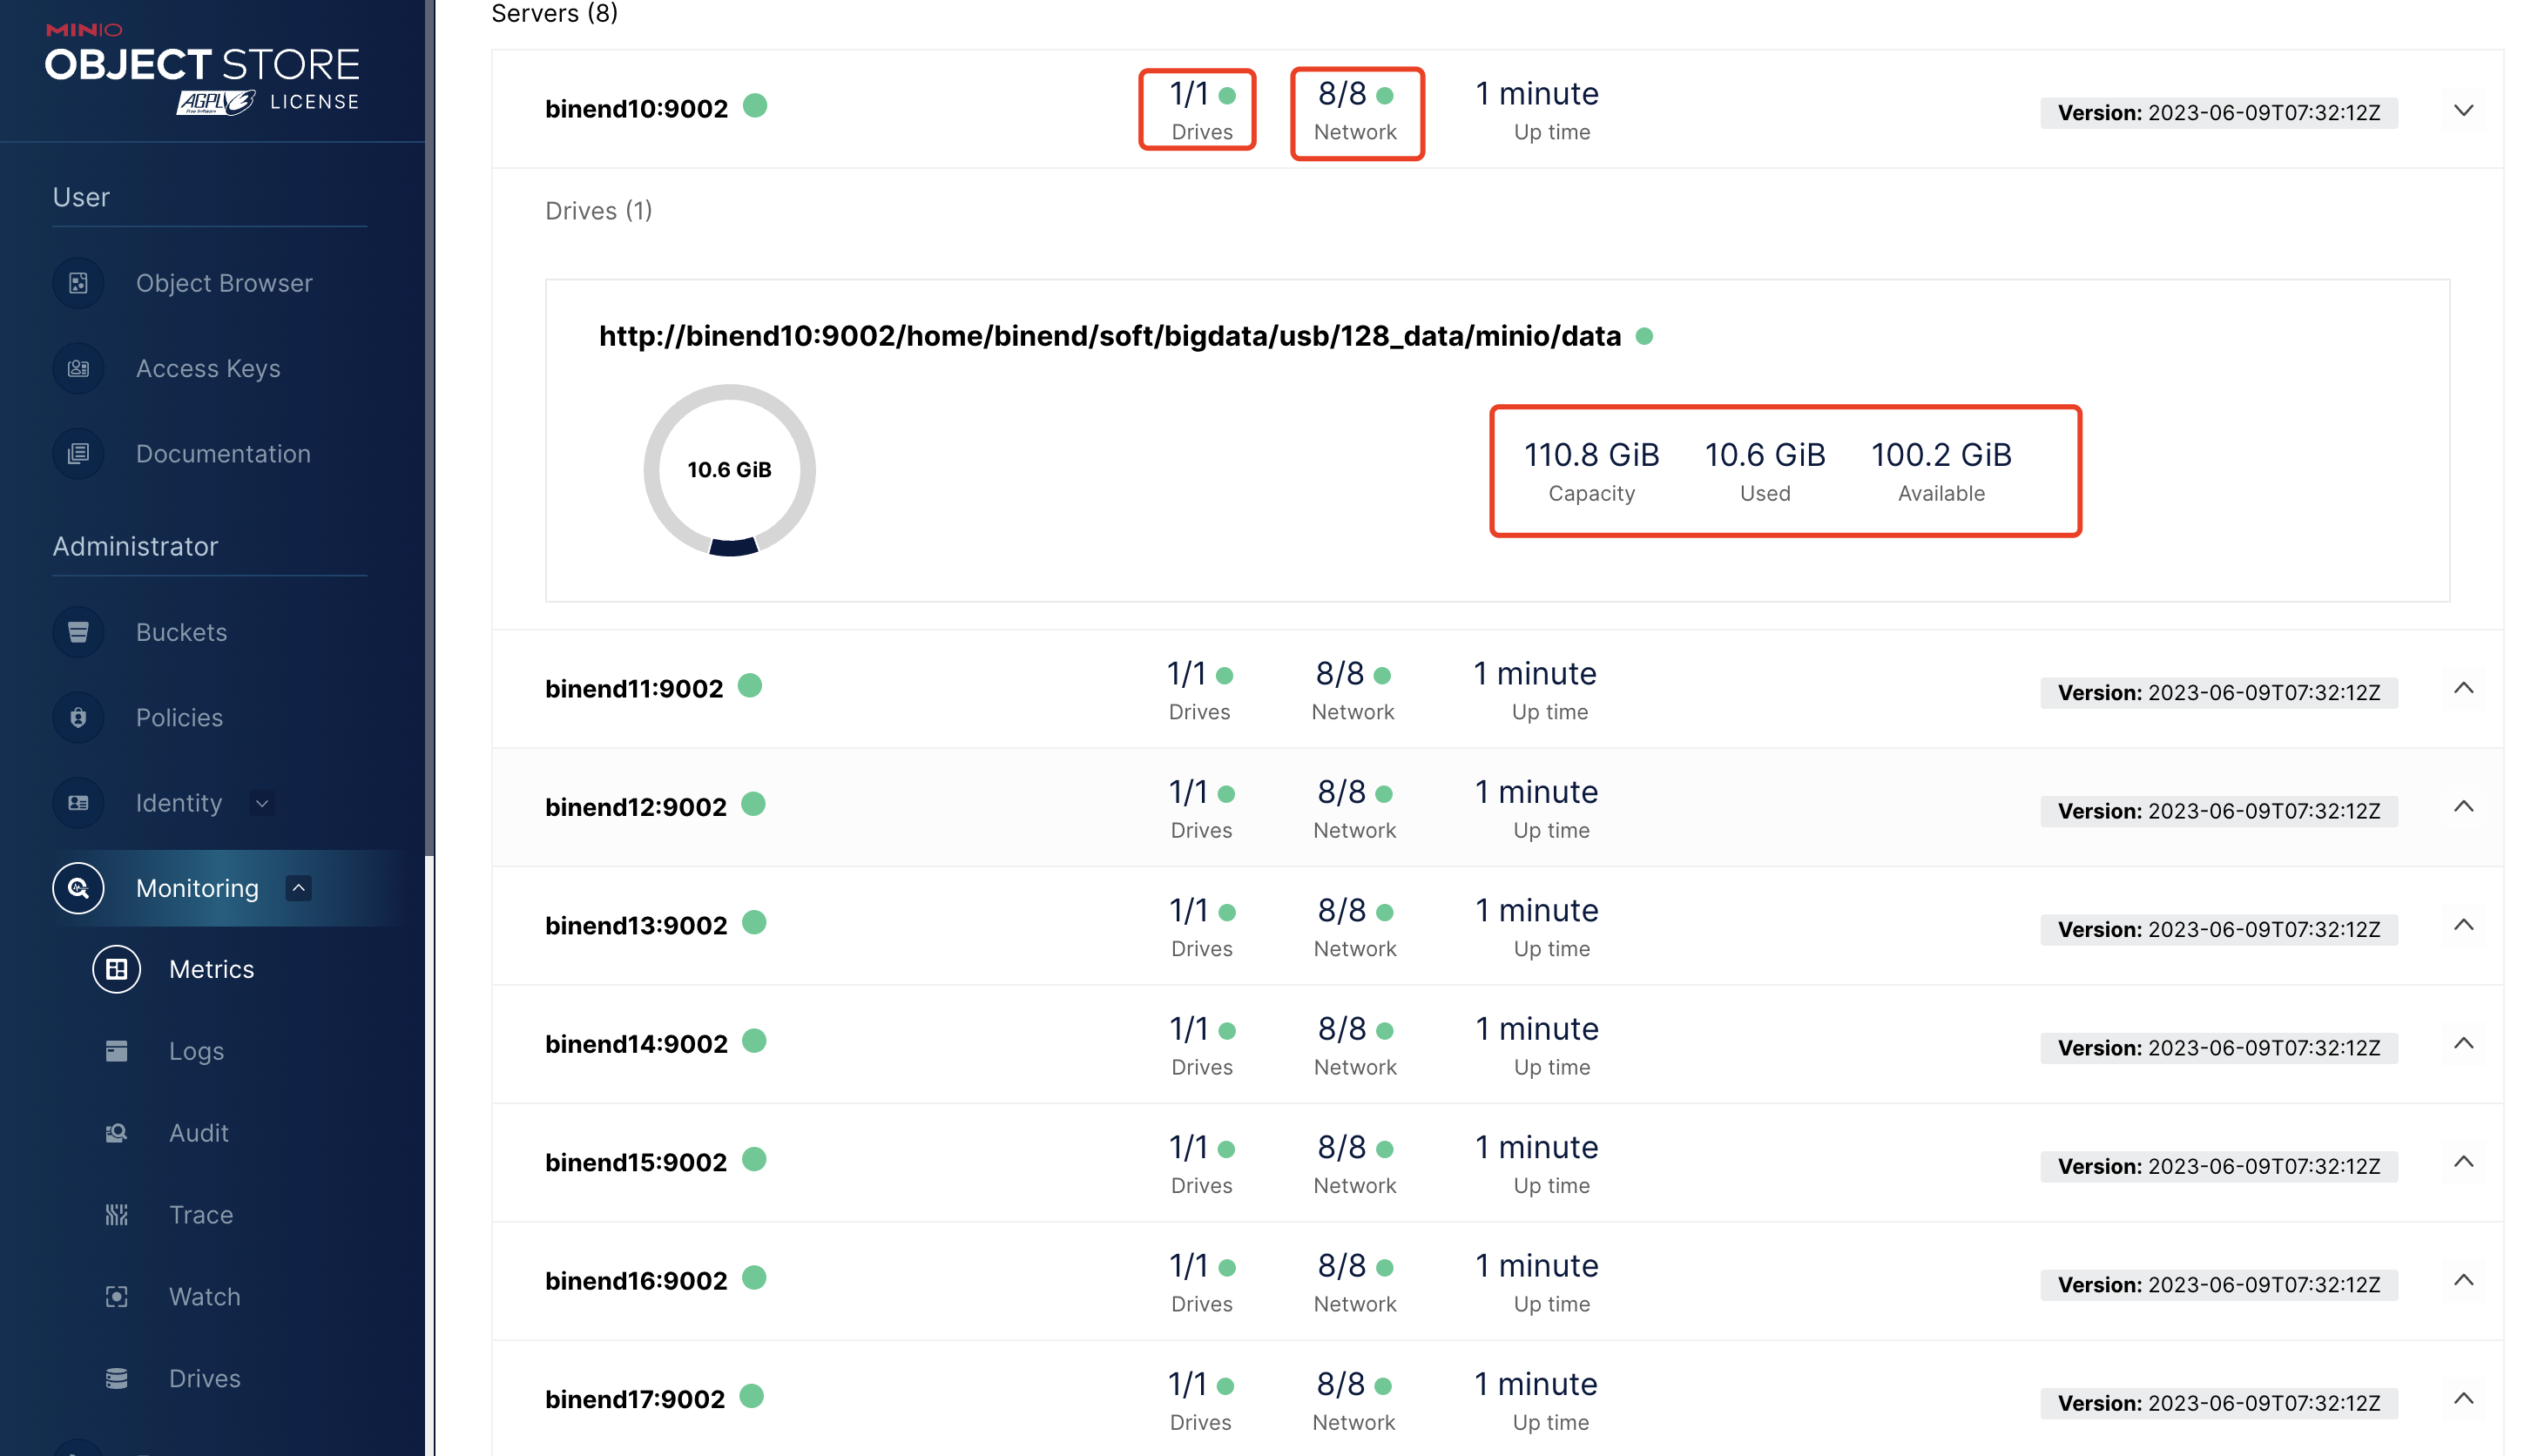Open the Audit menu item
Viewport: 2538px width, 1456px height.
pyautogui.click(x=198, y=1133)
